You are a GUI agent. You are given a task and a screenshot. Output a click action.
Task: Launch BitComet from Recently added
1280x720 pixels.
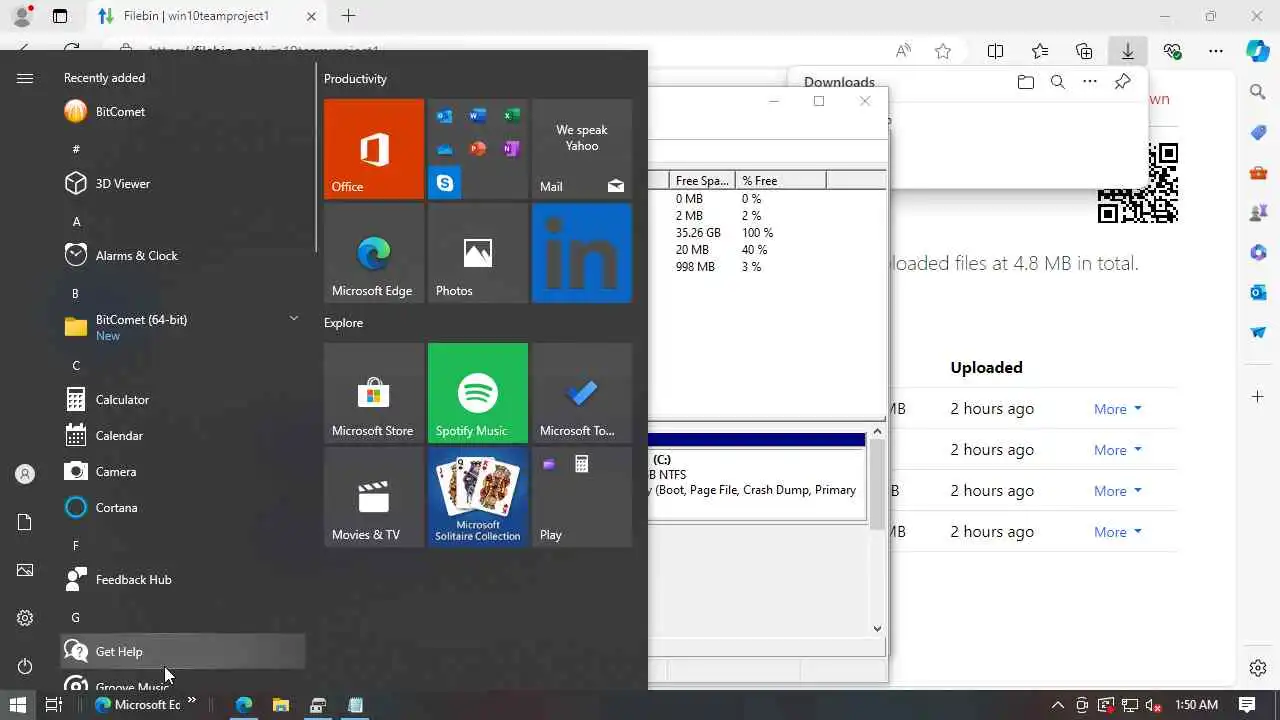pyautogui.click(x=183, y=112)
